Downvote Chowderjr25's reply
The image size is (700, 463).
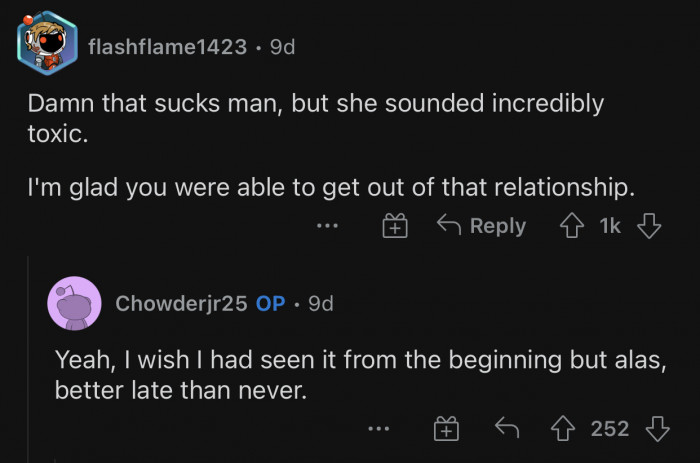pyautogui.click(x=657, y=429)
